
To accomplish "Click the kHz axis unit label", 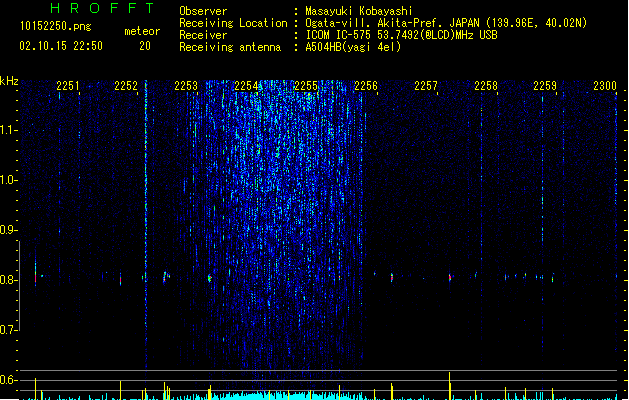I will pyautogui.click(x=9, y=81).
